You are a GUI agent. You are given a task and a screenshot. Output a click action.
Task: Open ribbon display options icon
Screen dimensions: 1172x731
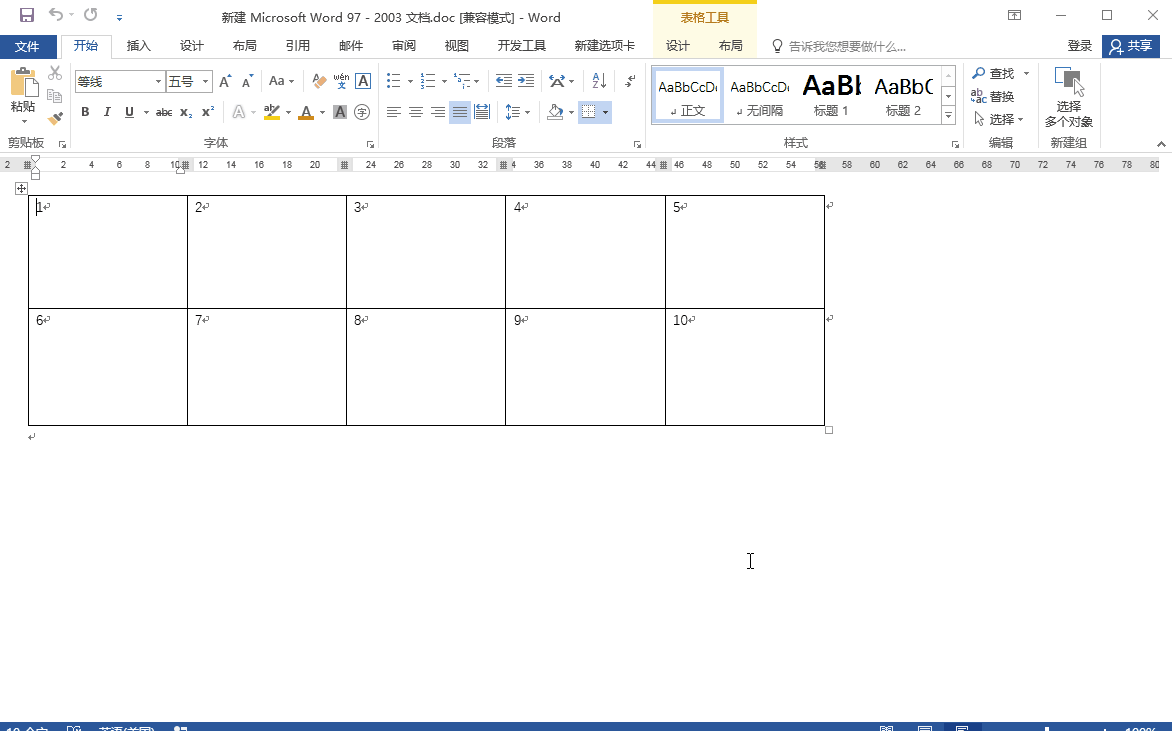(1014, 15)
